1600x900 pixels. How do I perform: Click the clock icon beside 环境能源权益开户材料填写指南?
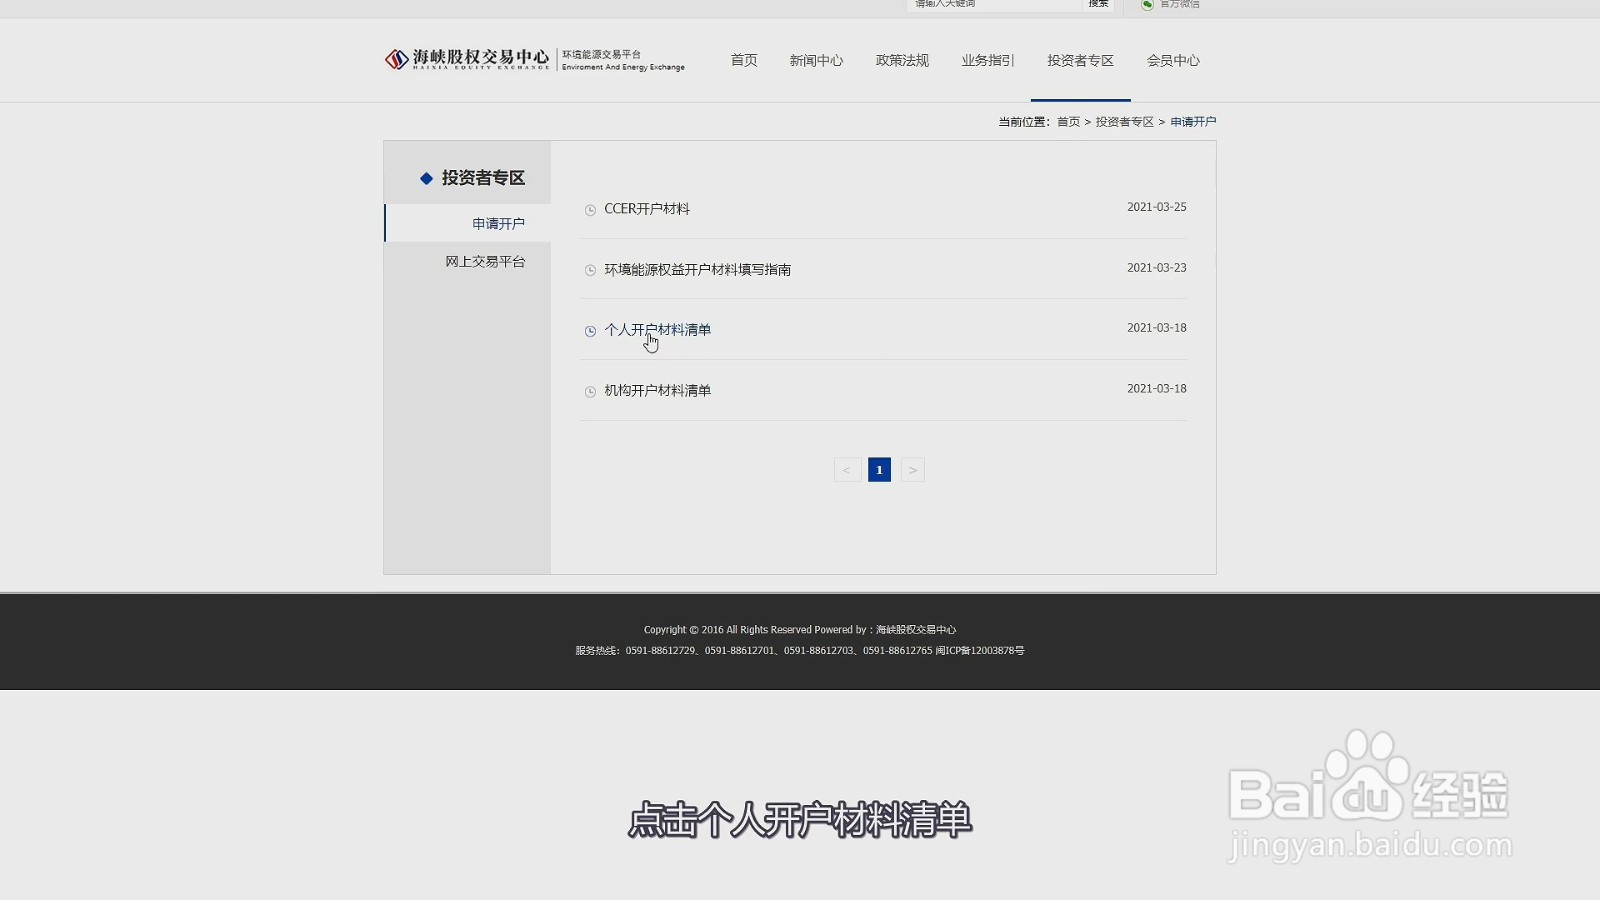coord(590,270)
